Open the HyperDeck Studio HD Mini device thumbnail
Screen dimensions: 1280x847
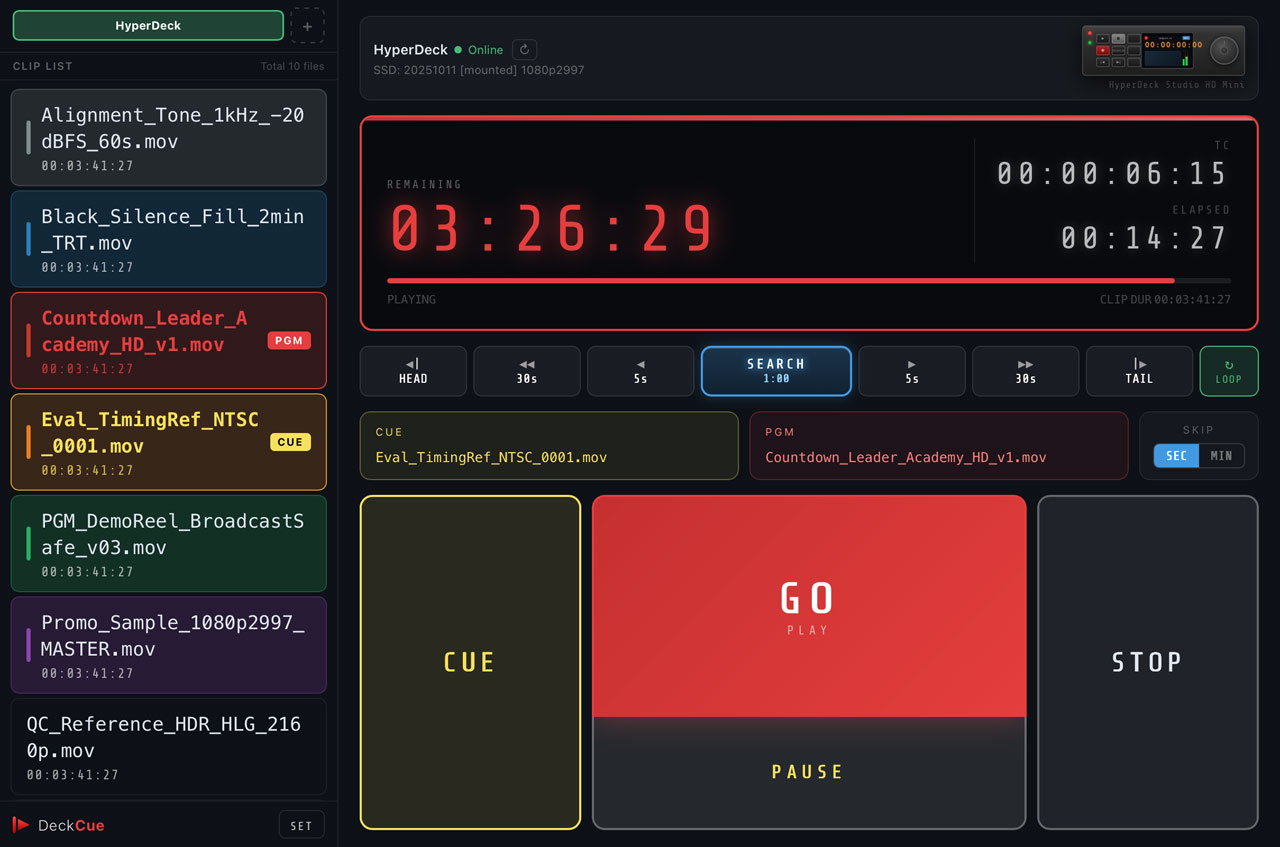1163,52
